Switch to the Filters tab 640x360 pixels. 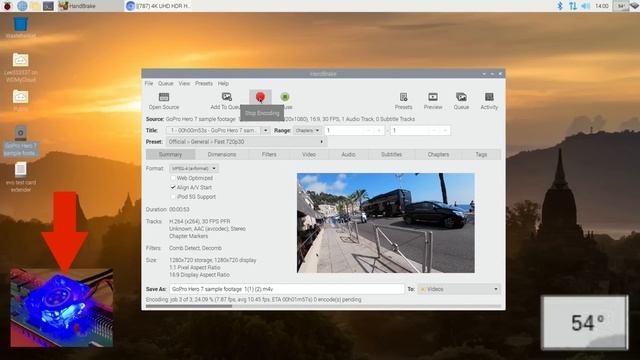(269, 154)
